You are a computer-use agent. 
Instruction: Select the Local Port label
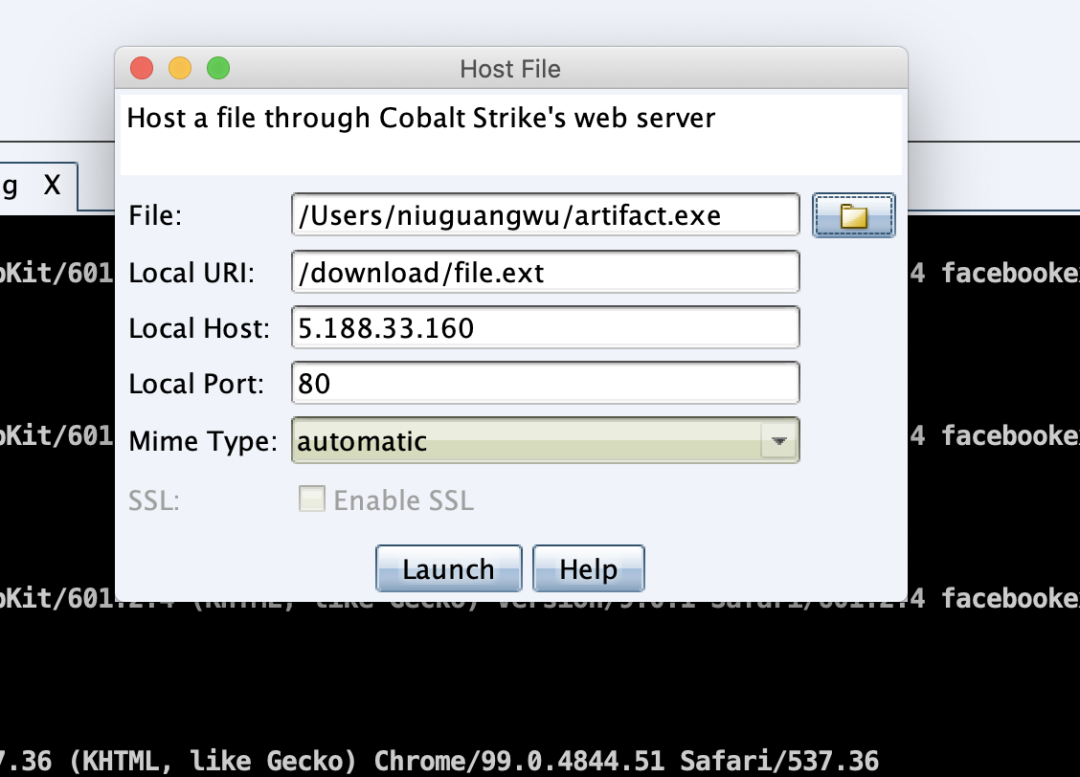tap(196, 384)
